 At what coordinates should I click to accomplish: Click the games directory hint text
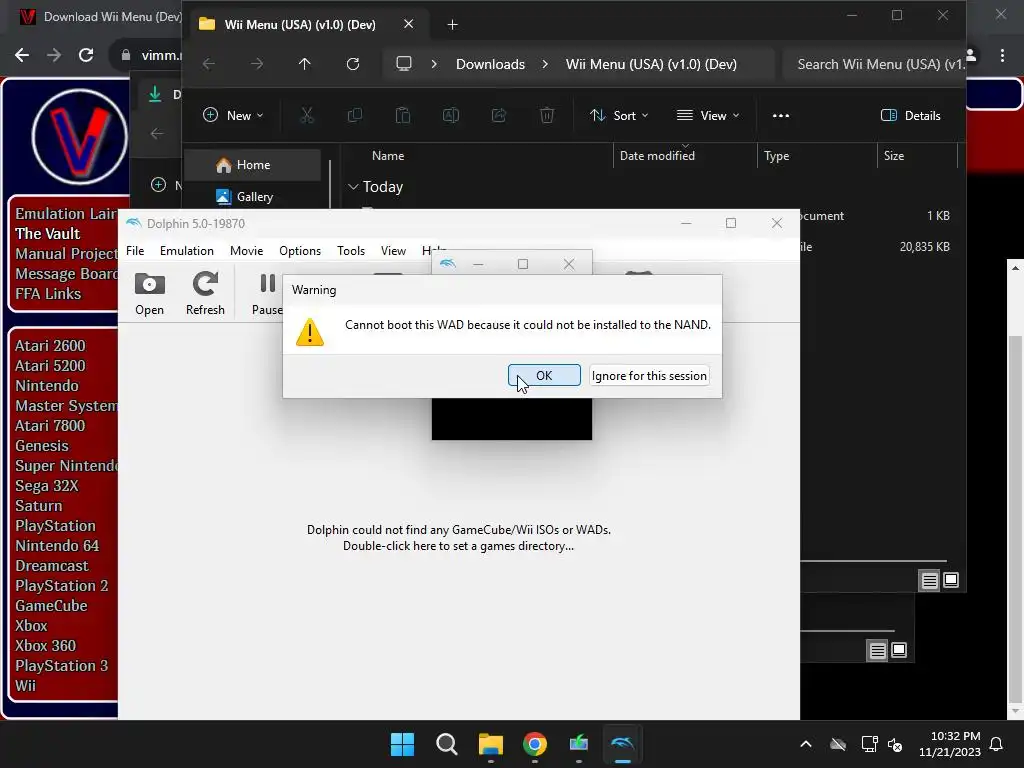coord(458,538)
